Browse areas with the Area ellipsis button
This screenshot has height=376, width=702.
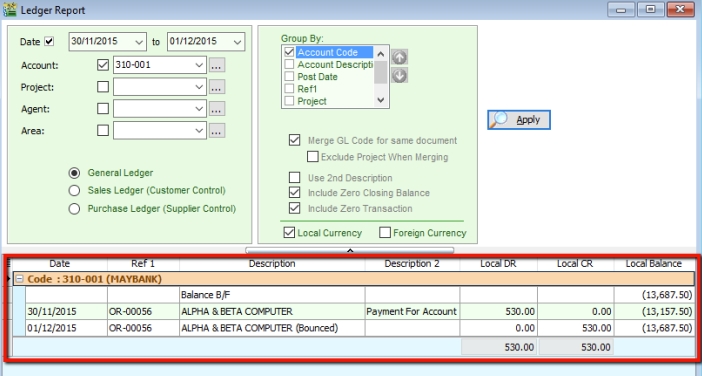[217, 131]
